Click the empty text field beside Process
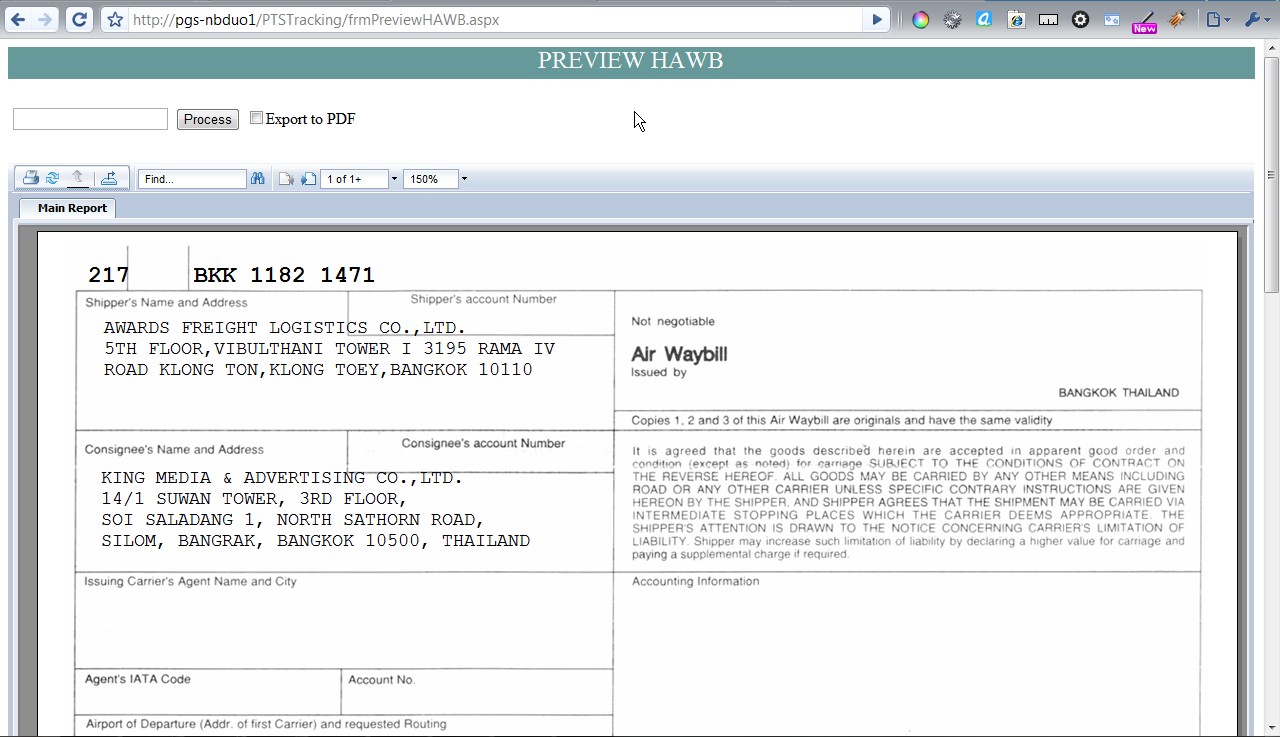 [x=90, y=119]
